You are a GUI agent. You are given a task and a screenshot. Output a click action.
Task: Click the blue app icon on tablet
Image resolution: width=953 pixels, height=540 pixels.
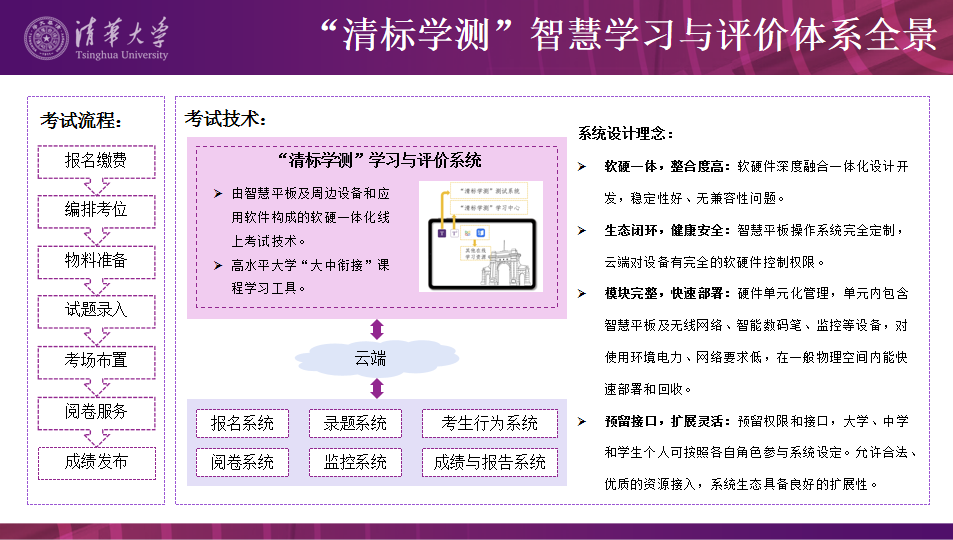point(481,233)
